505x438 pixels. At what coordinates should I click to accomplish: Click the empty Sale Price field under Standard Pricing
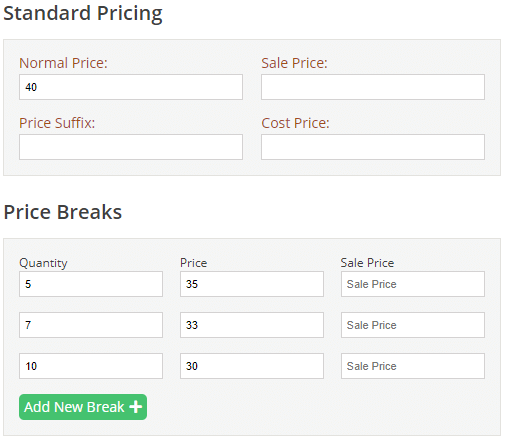point(373,87)
